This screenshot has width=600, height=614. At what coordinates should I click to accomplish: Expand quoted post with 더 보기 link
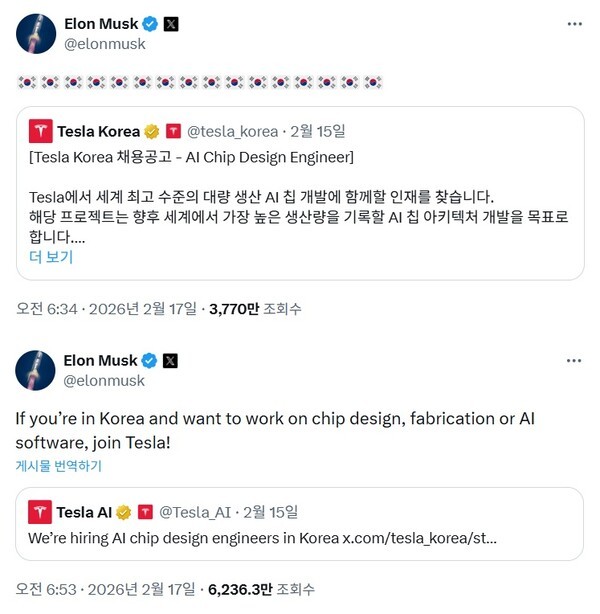coord(51,257)
